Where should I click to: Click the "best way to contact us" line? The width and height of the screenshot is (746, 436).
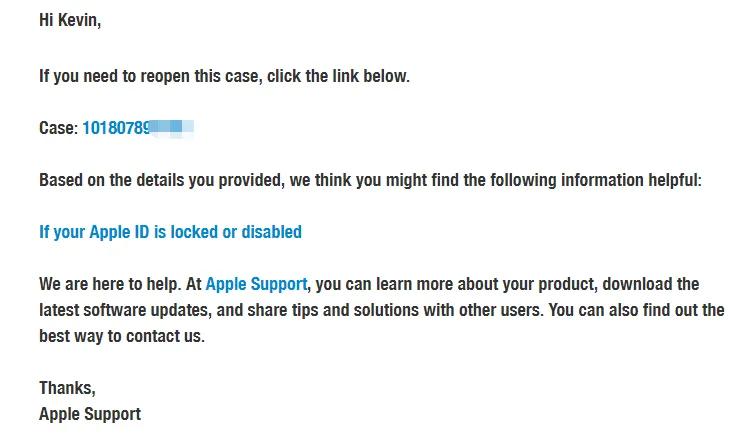click(x=122, y=336)
